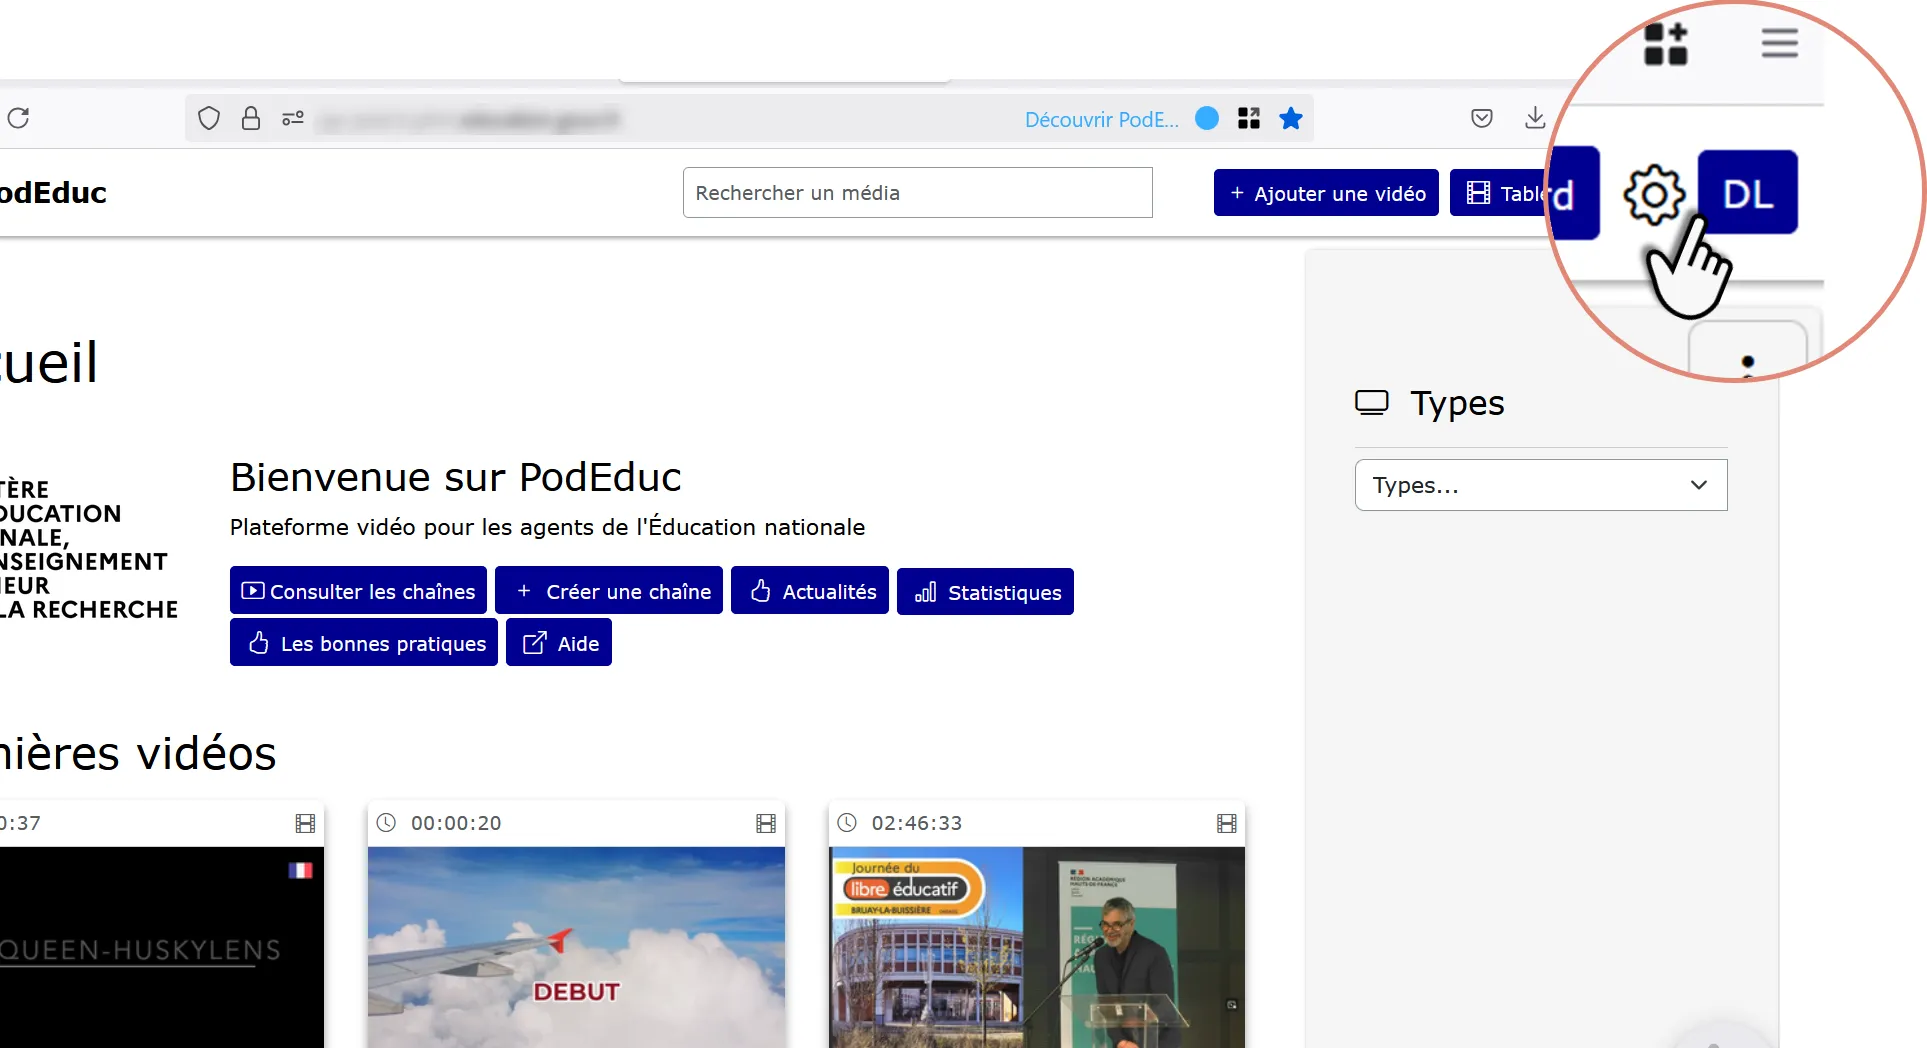Viewport: 1927px width, 1048px height.
Task: Click the PodEduc site title
Action: 52,192
